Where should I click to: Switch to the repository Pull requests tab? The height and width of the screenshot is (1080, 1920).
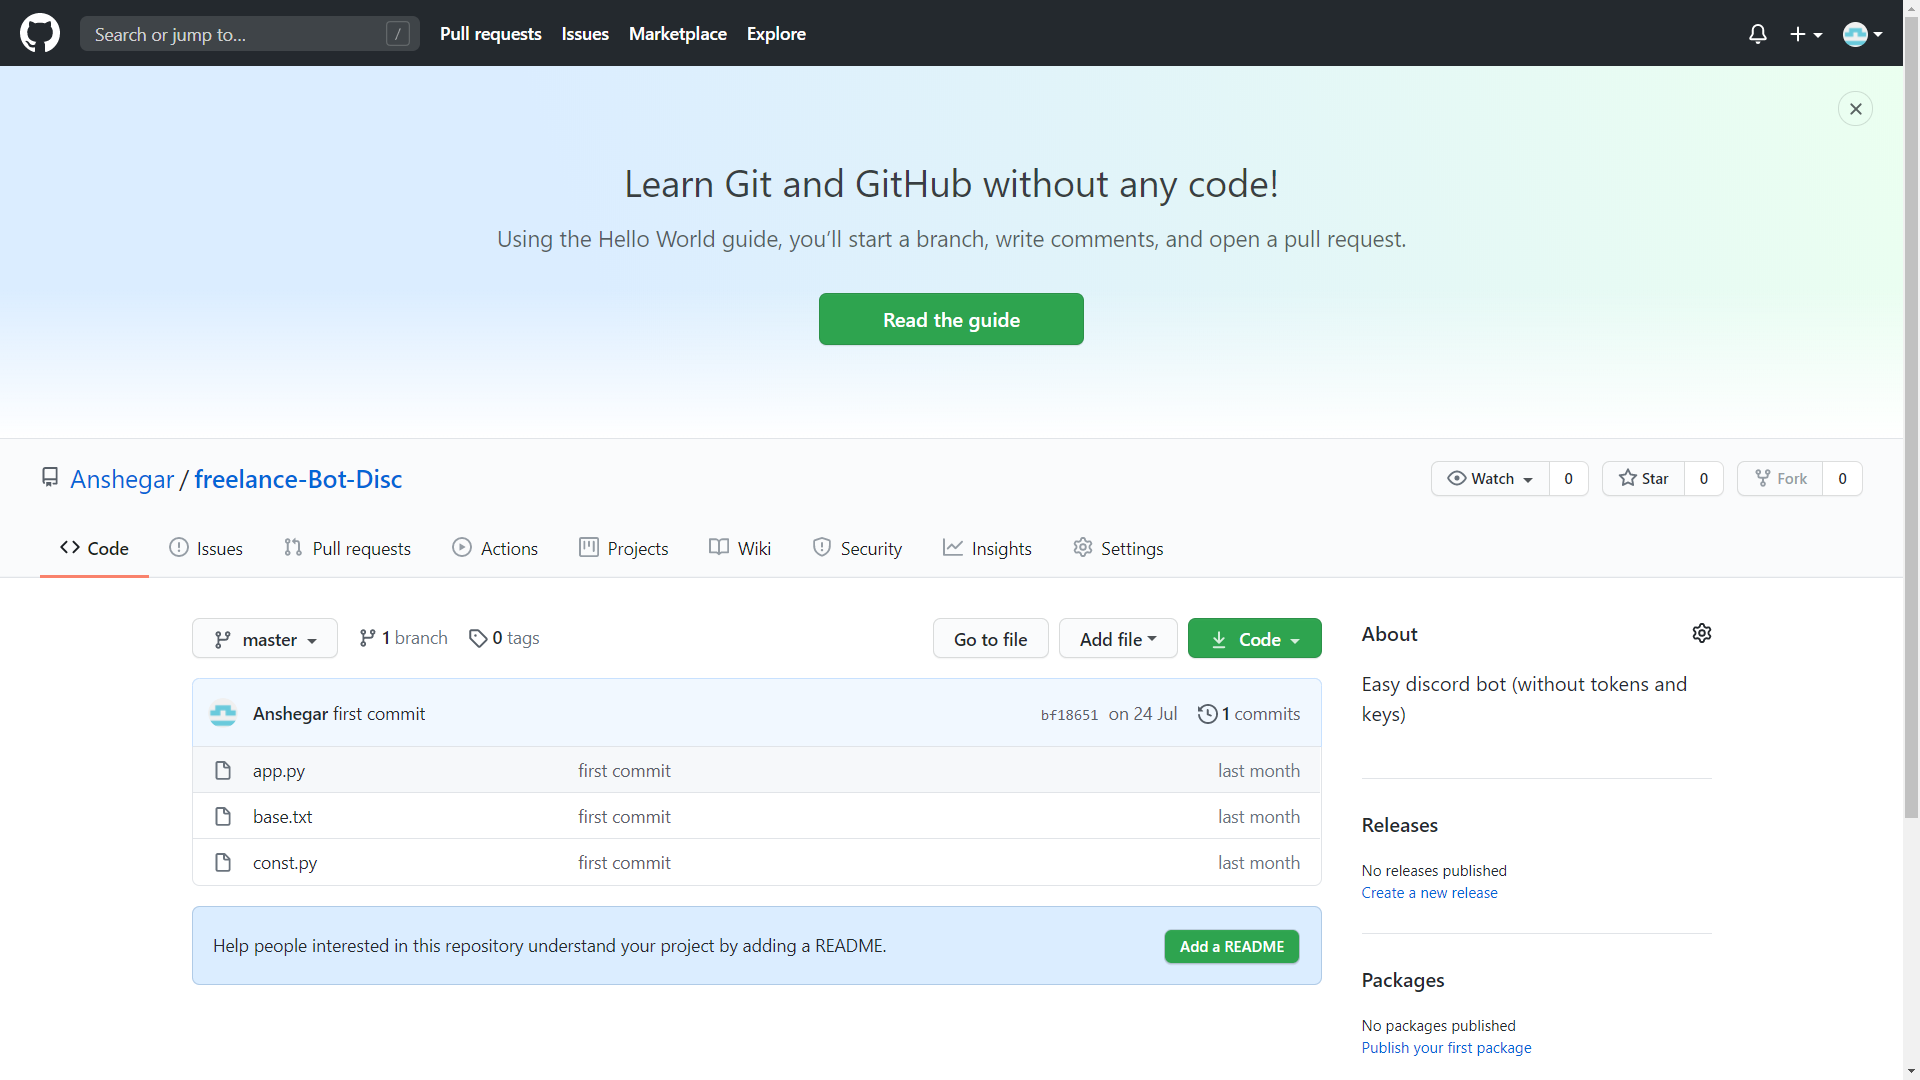[x=347, y=548]
